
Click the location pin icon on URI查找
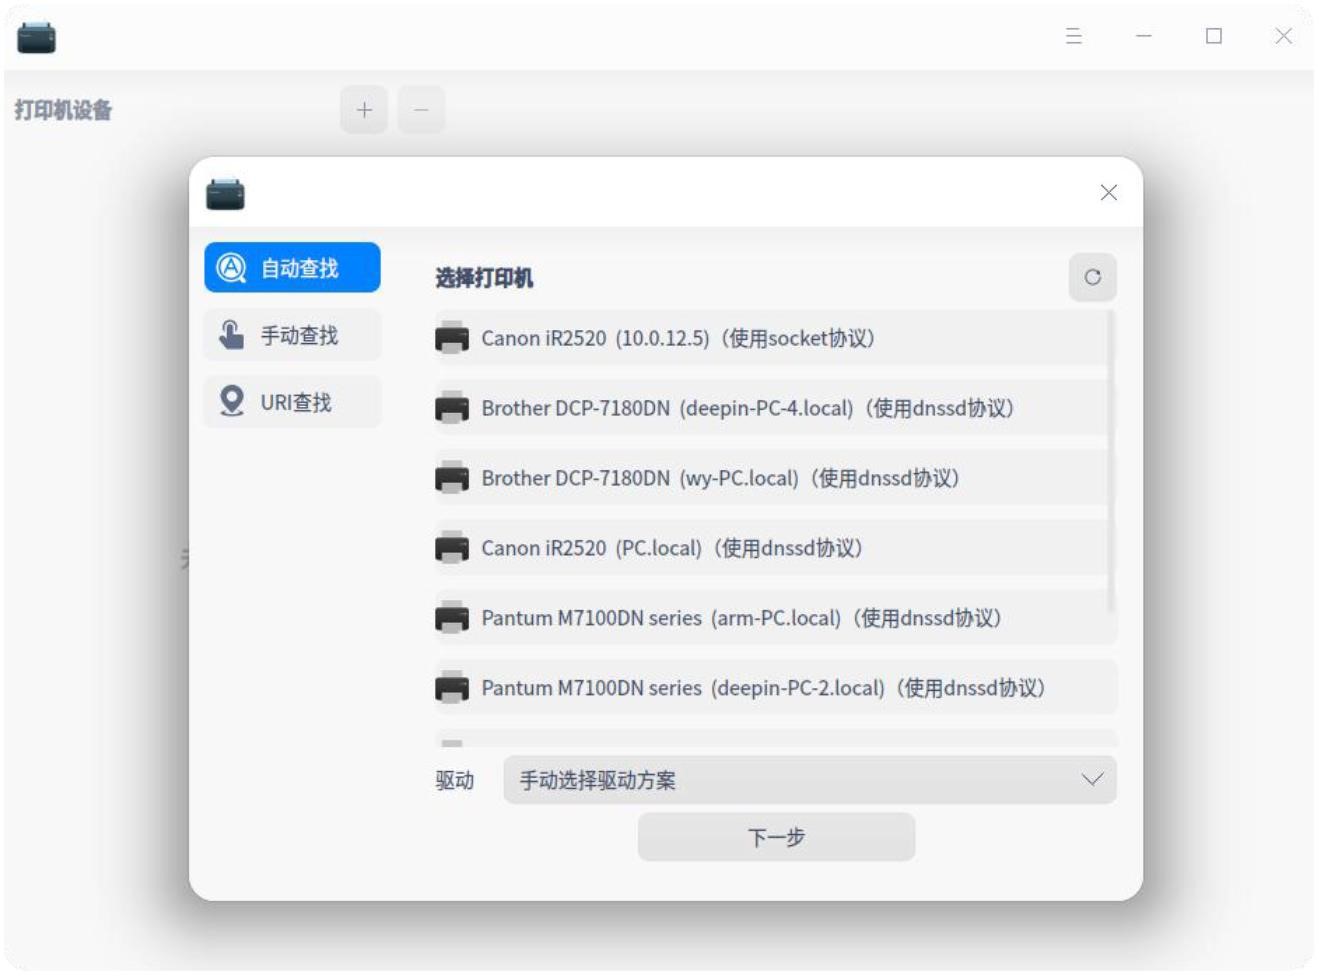coord(230,401)
